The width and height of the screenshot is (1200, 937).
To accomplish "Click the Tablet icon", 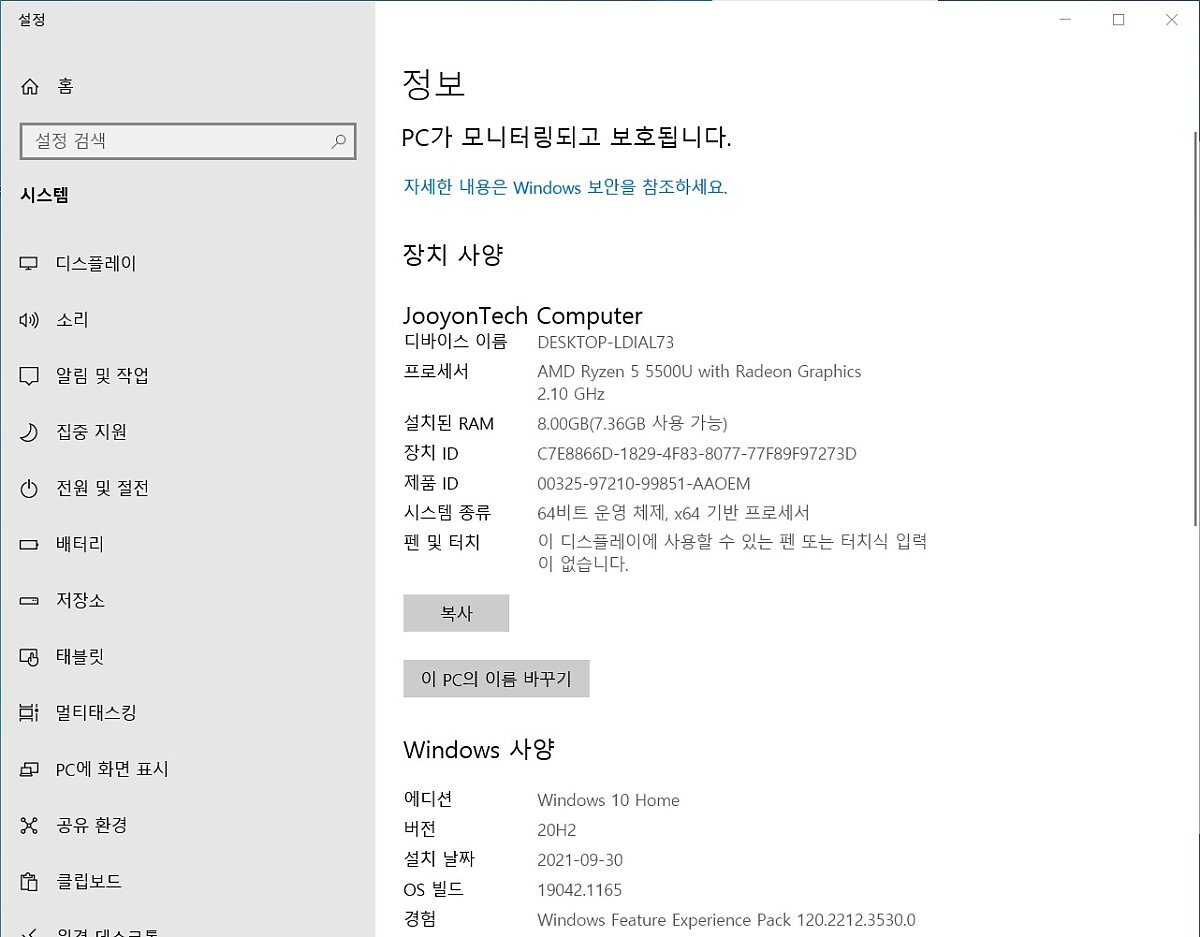I will (x=29, y=657).
